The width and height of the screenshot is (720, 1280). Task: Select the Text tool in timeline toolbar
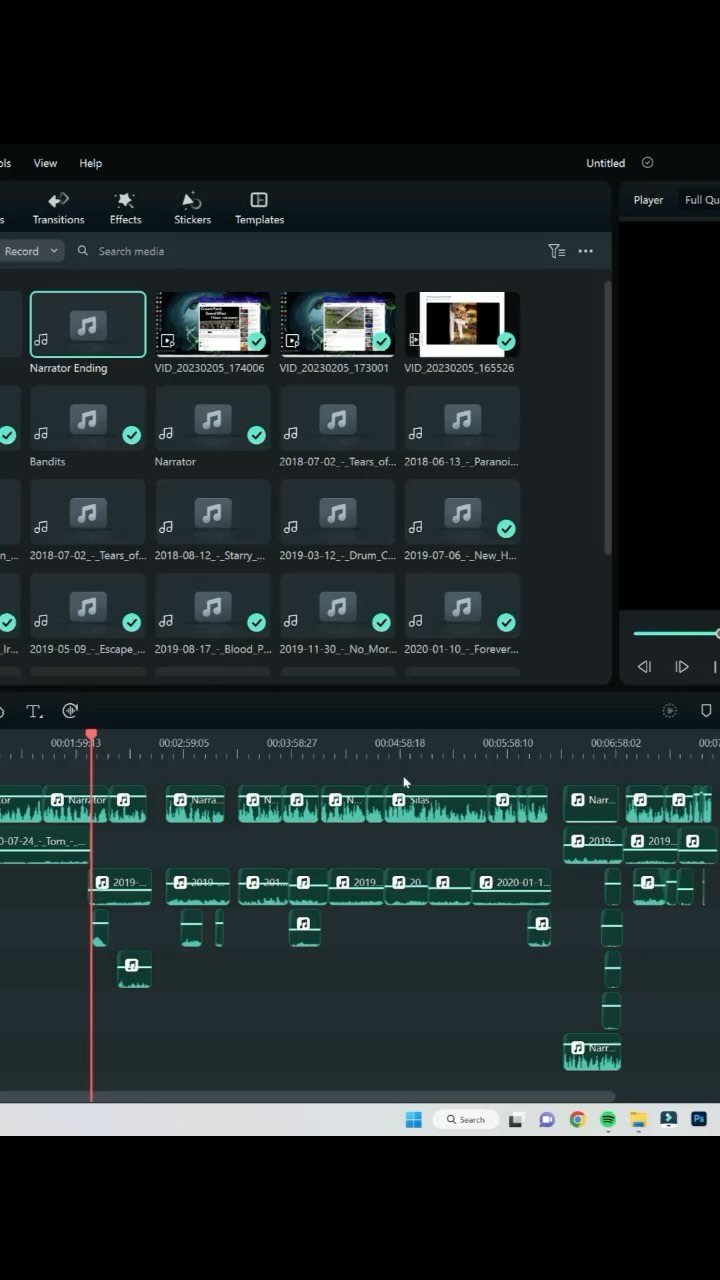[34, 711]
